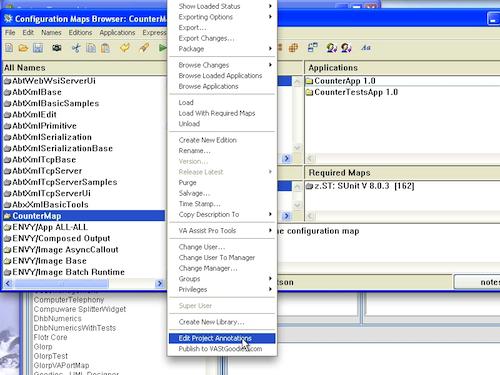500x375 pixels.
Task: Select Time Stamp... menu entry
Action: point(222,204)
